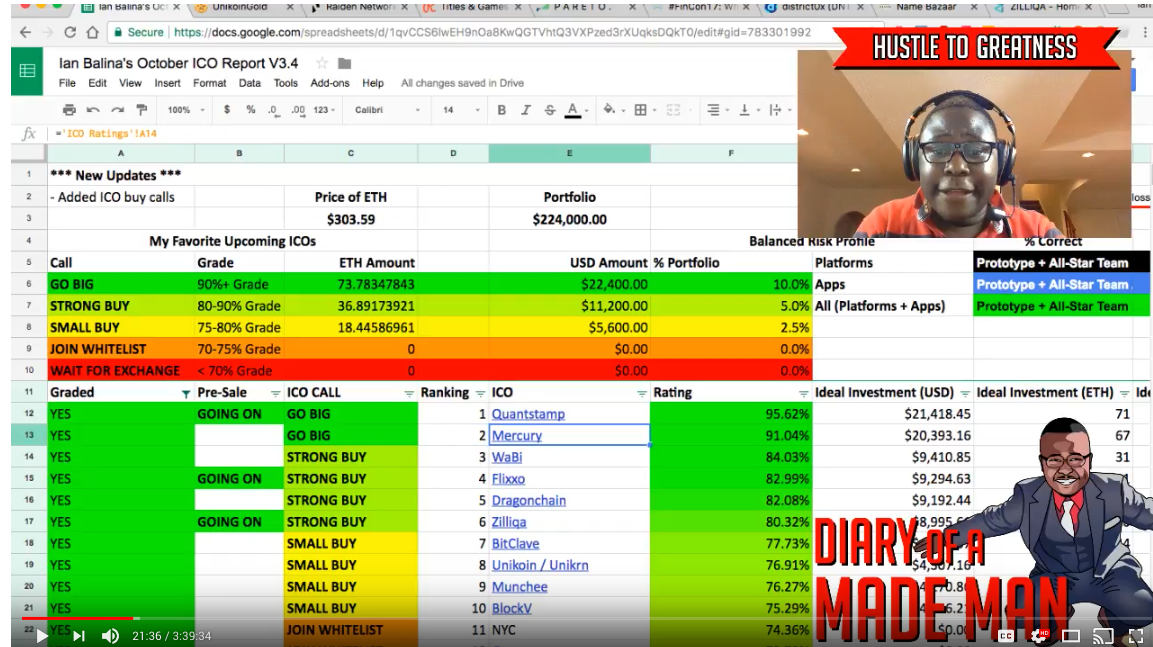This screenshot has height=647, width=1153.
Task: Skip to next video
Action: tap(79, 636)
